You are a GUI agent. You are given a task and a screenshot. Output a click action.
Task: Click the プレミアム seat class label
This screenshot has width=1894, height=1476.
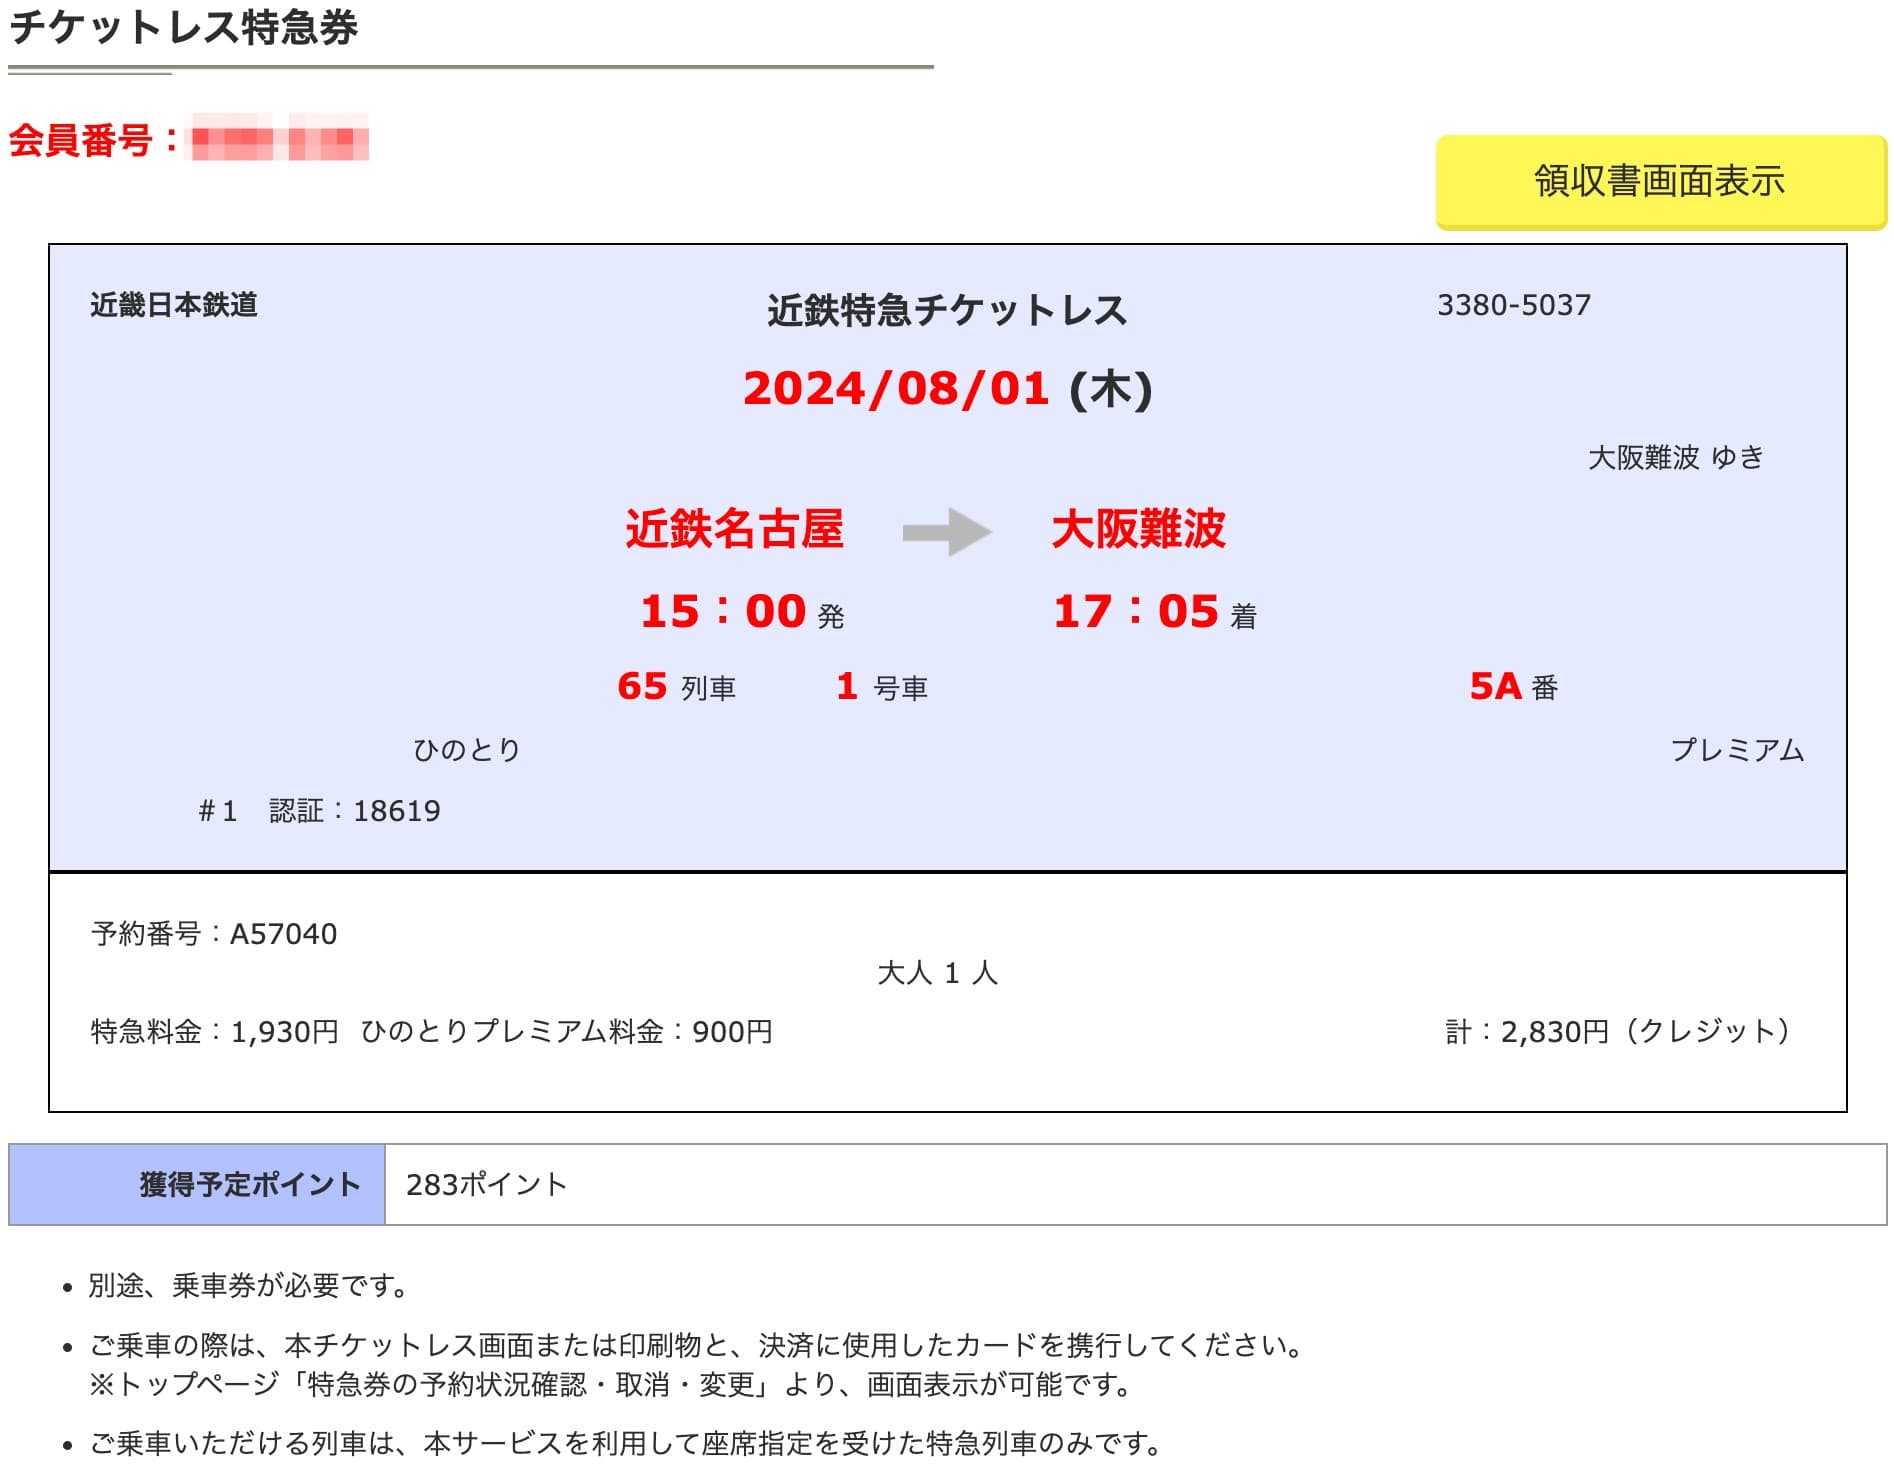[1737, 750]
